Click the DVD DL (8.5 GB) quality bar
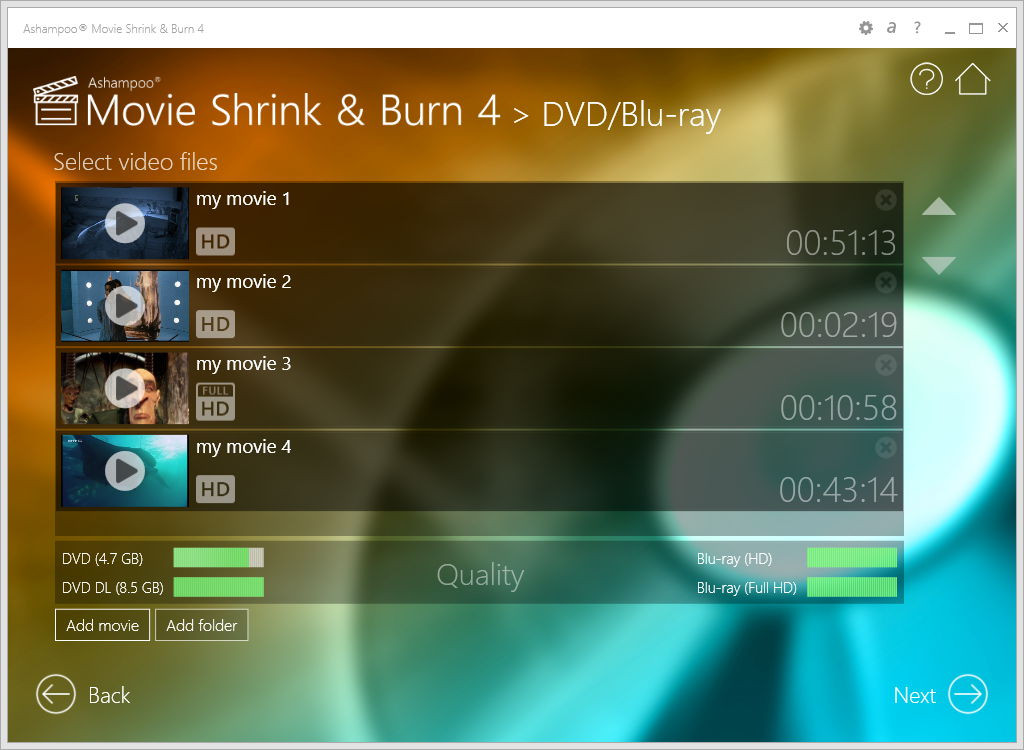 click(219, 587)
